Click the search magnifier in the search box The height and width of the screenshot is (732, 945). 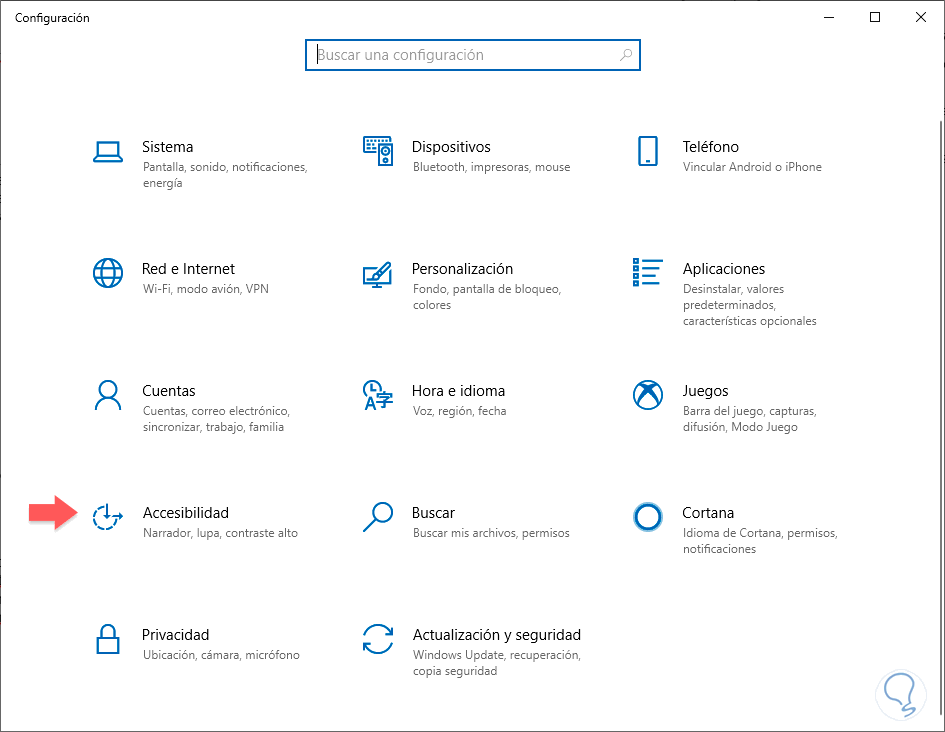[x=626, y=55]
